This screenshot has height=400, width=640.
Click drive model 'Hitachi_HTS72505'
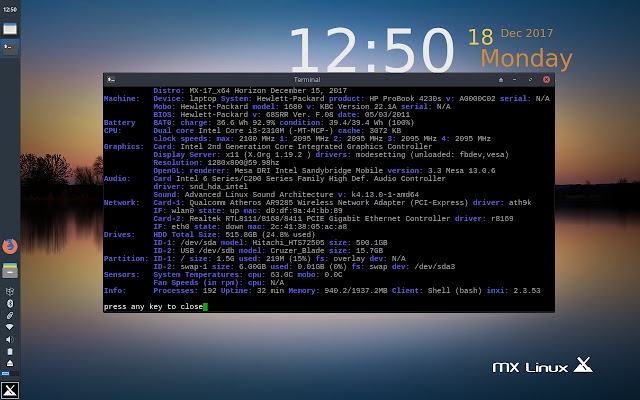[x=288, y=242]
